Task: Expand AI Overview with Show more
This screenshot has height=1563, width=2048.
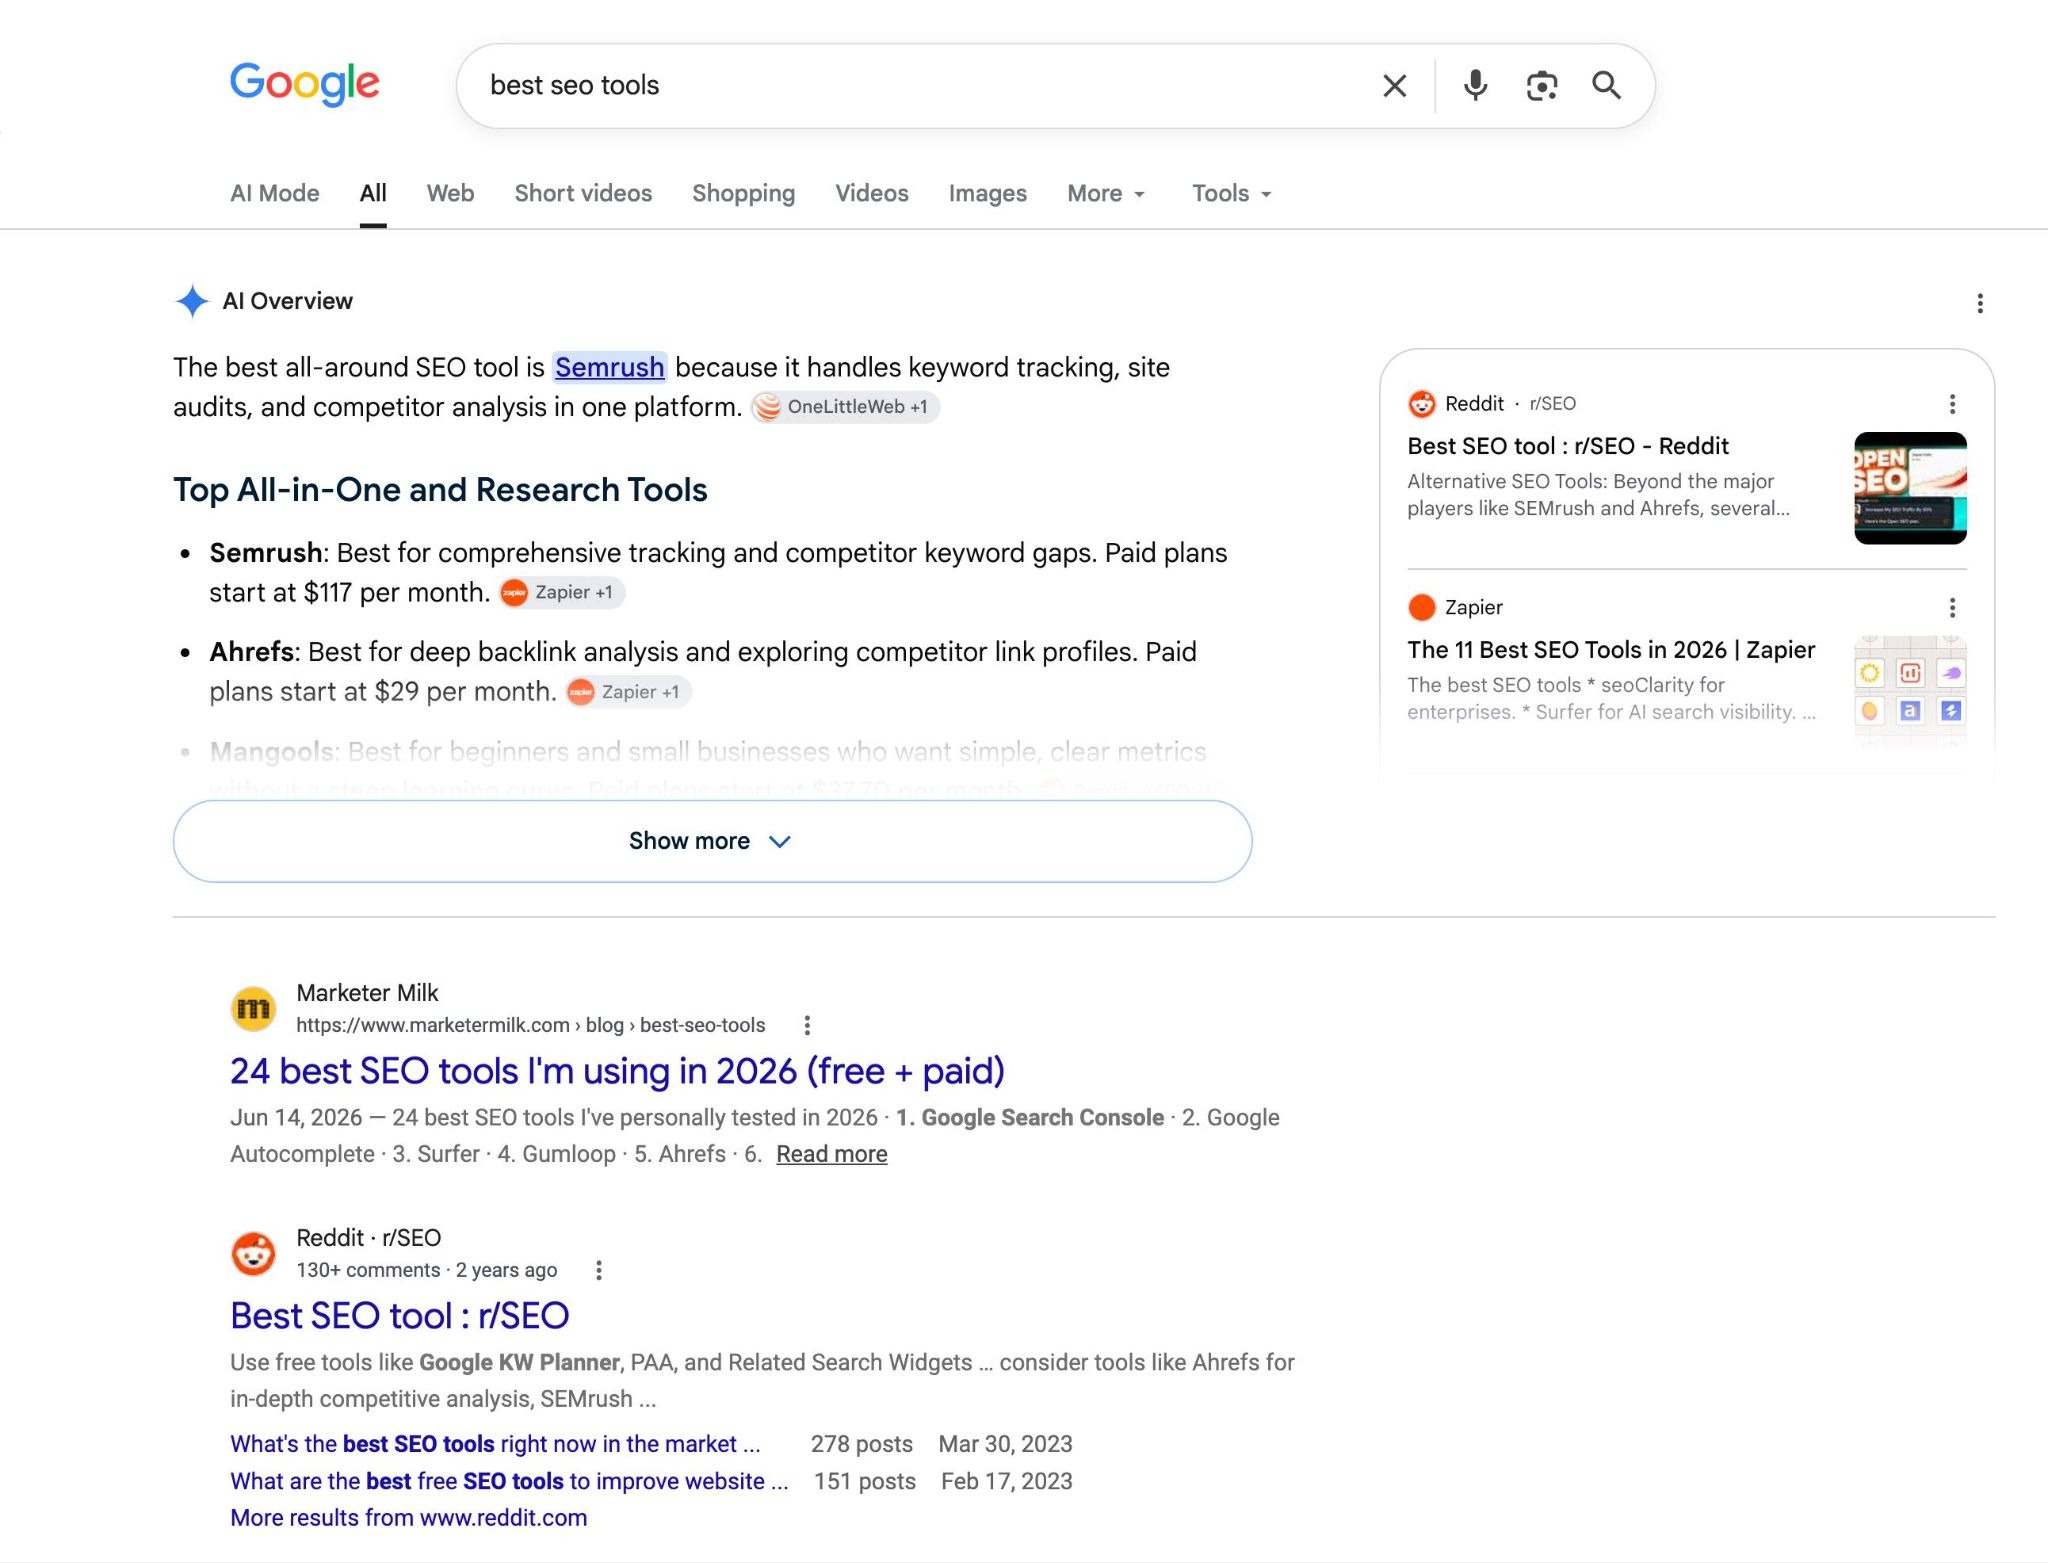Action: [x=712, y=841]
